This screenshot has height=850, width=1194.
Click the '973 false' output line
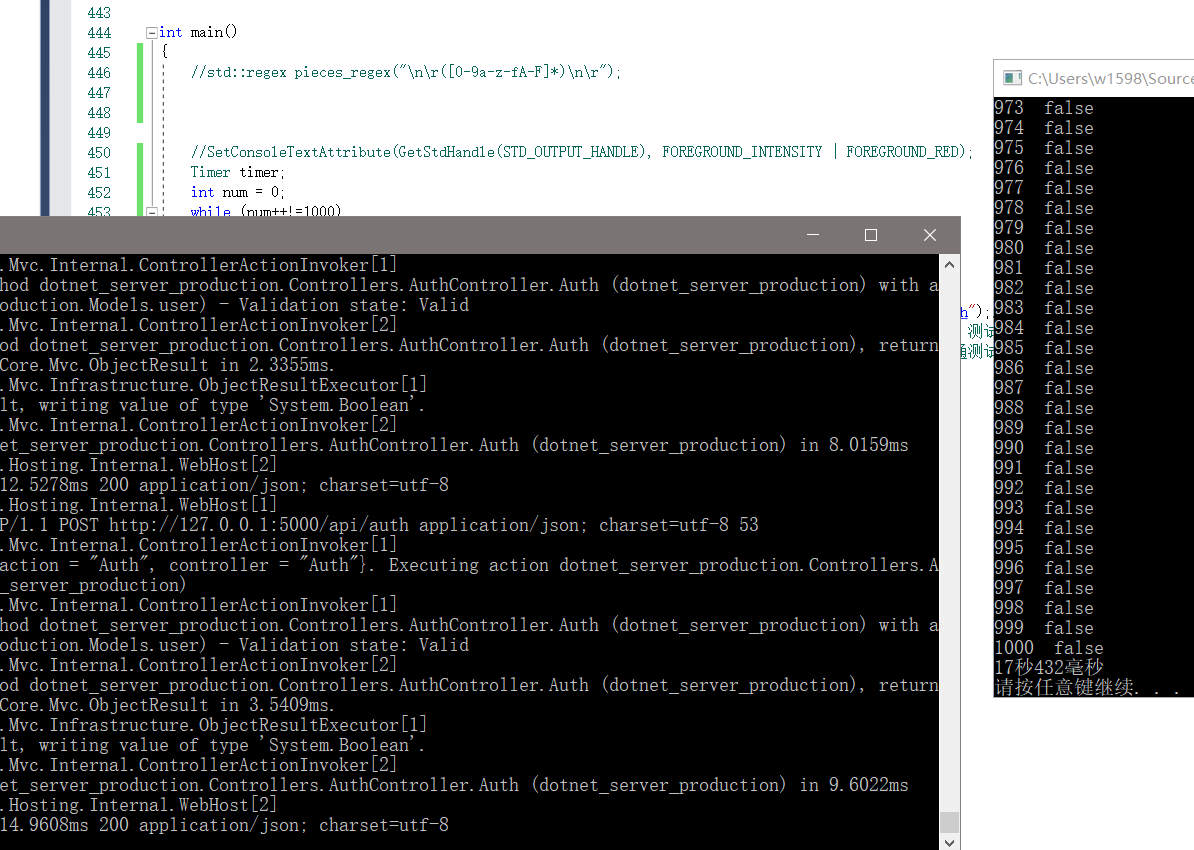pyautogui.click(x=1044, y=108)
